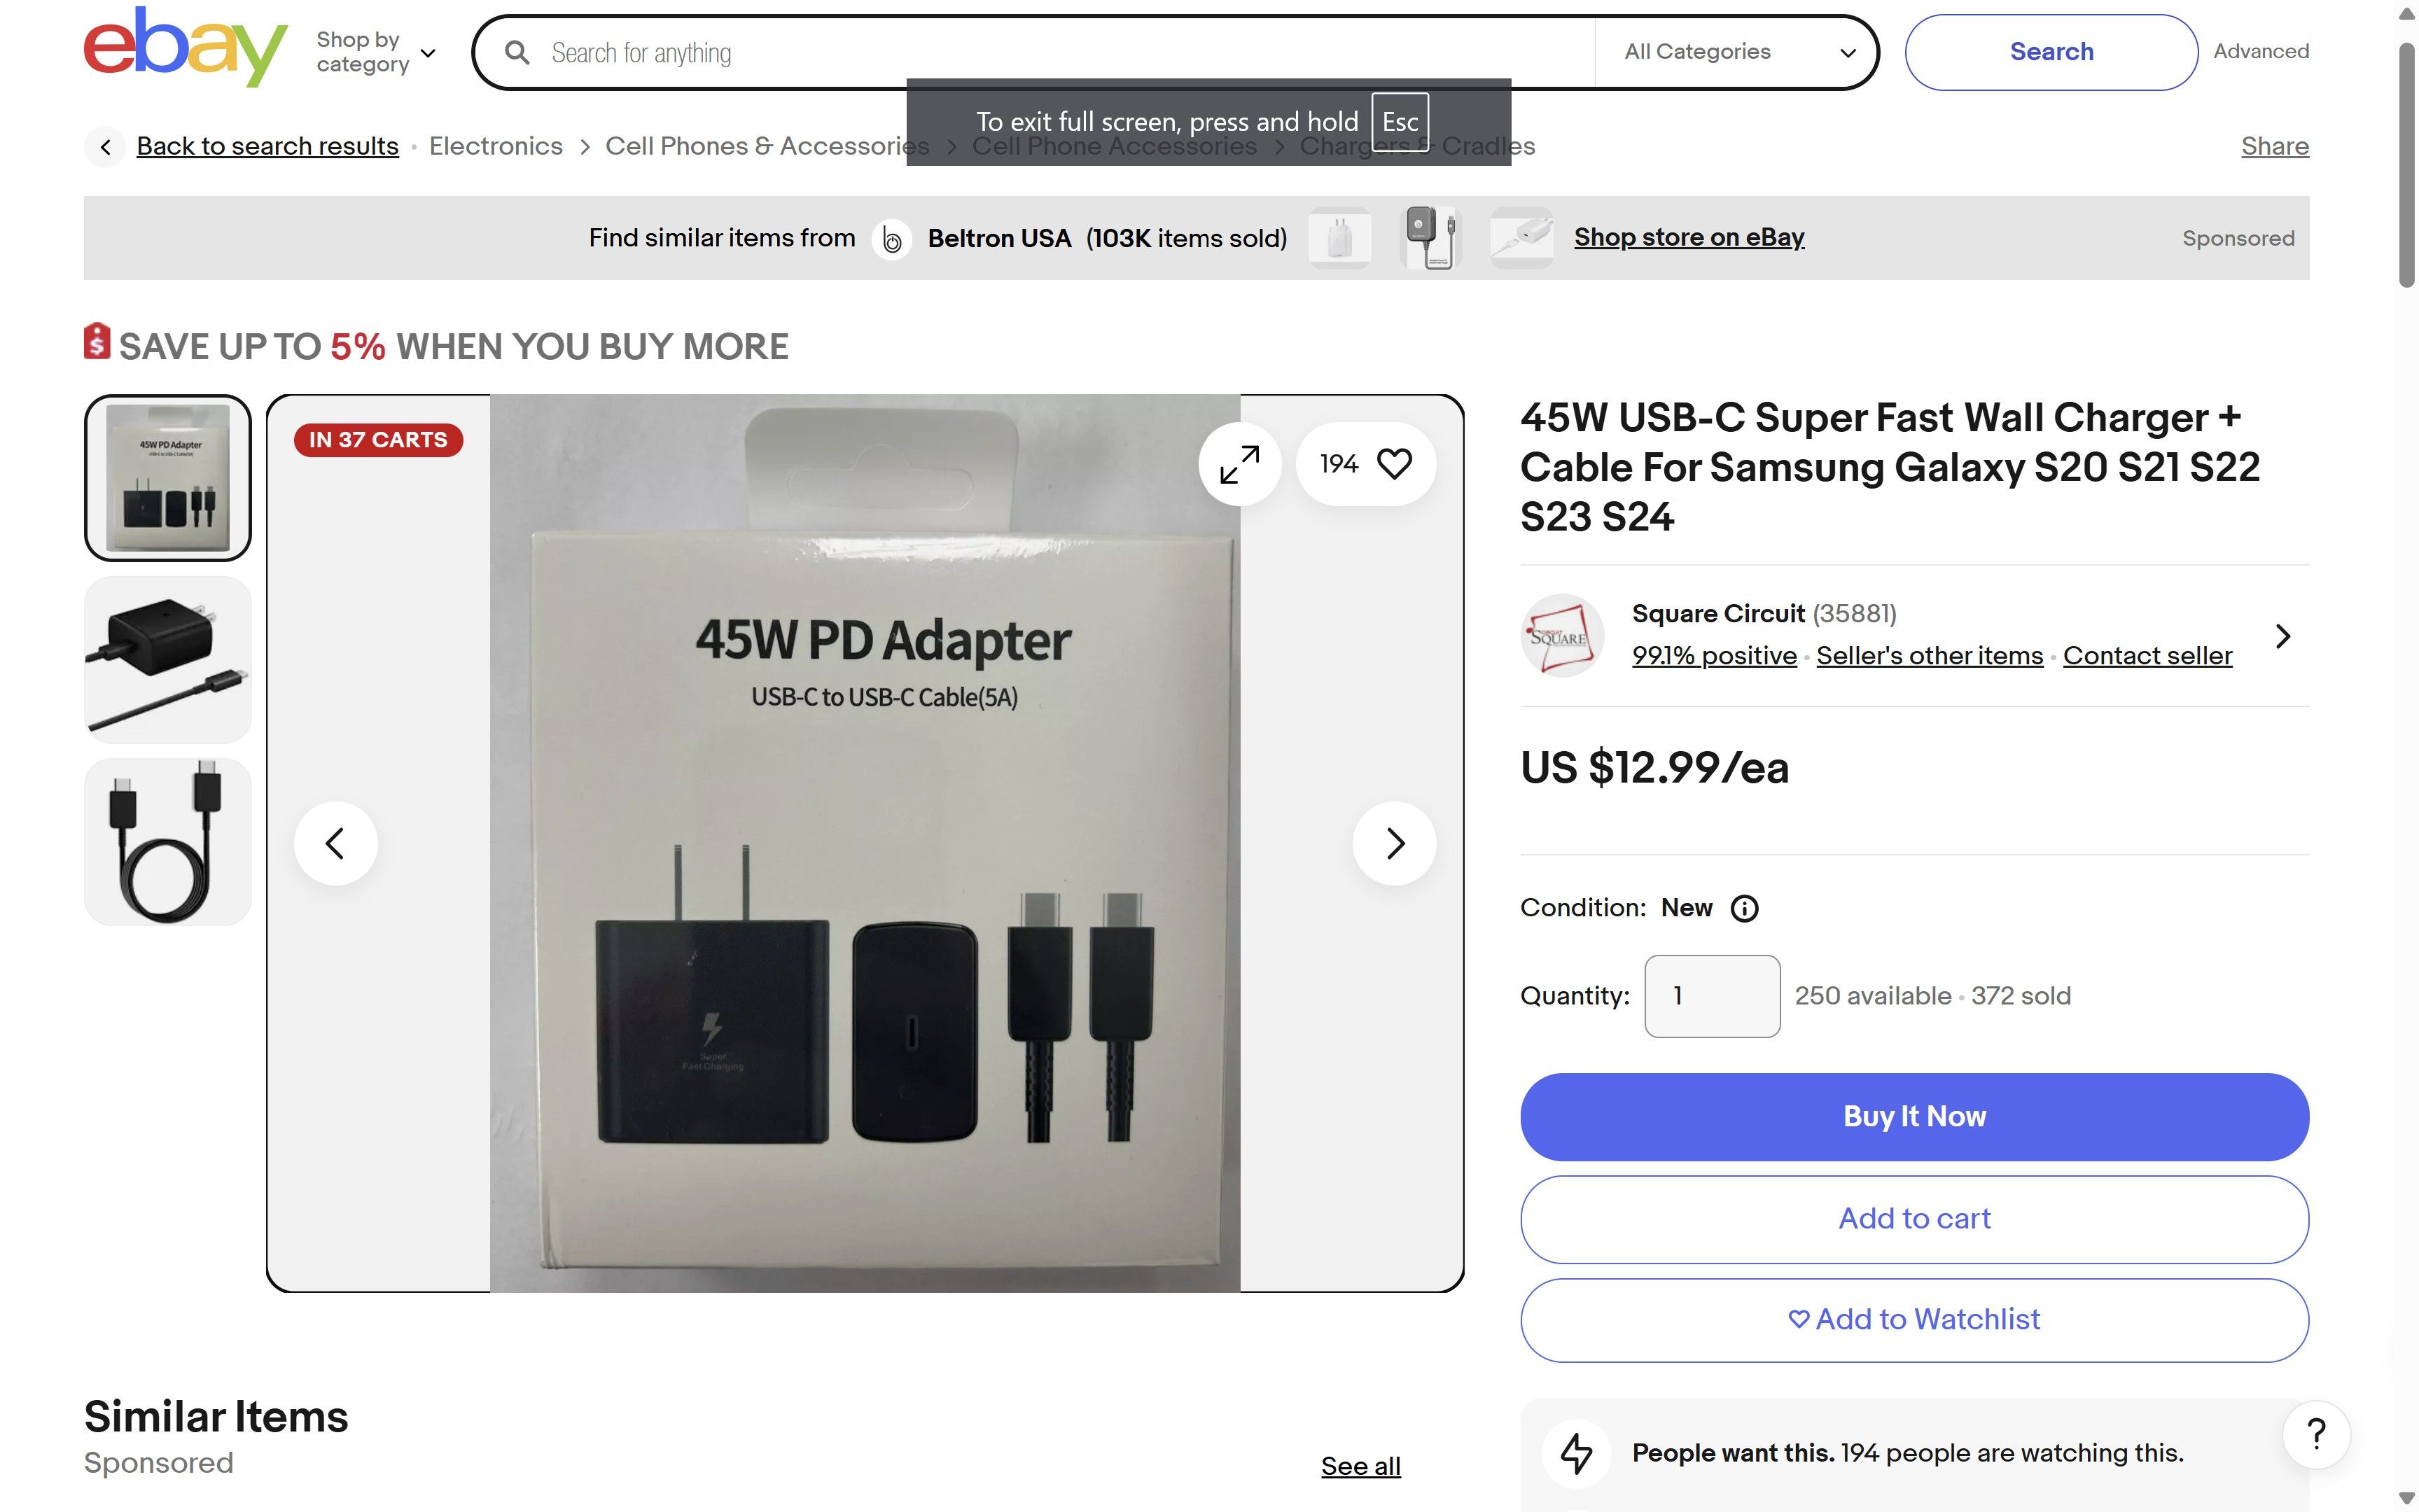
Task: Toggle the heart to save this item
Action: pyautogui.click(x=1395, y=463)
